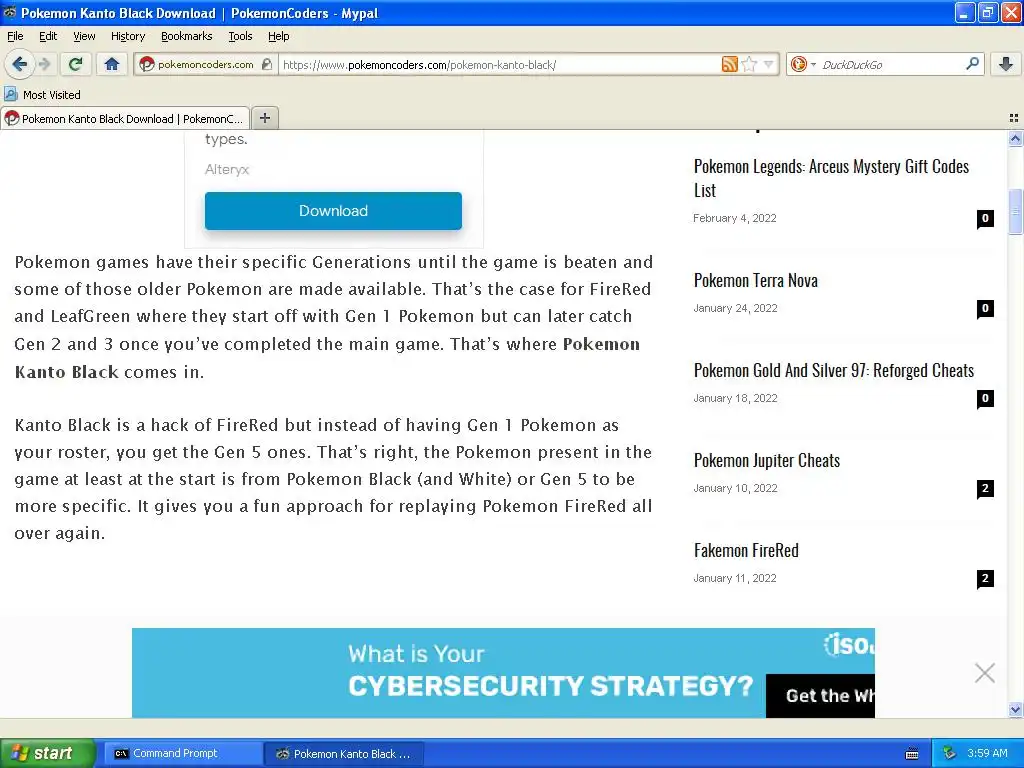Open a new tab with plus button
This screenshot has width=1024, height=768.
tap(264, 118)
